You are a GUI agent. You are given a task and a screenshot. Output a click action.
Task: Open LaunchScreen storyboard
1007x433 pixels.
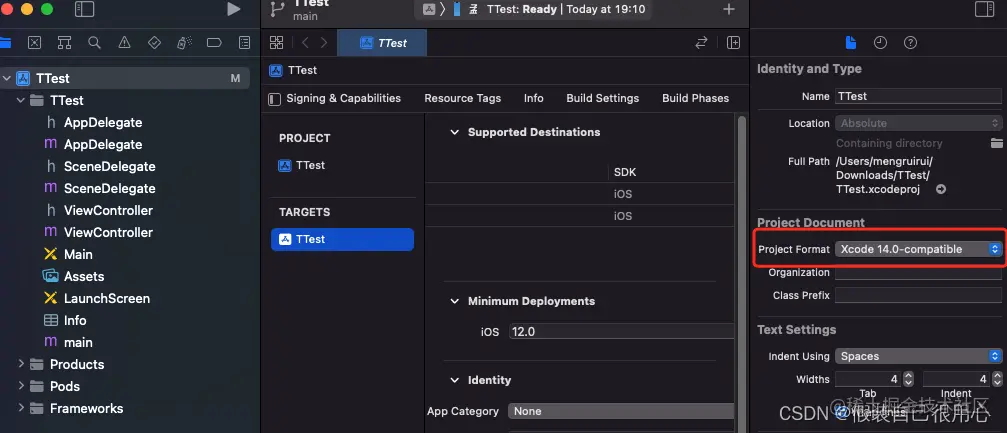pos(107,298)
